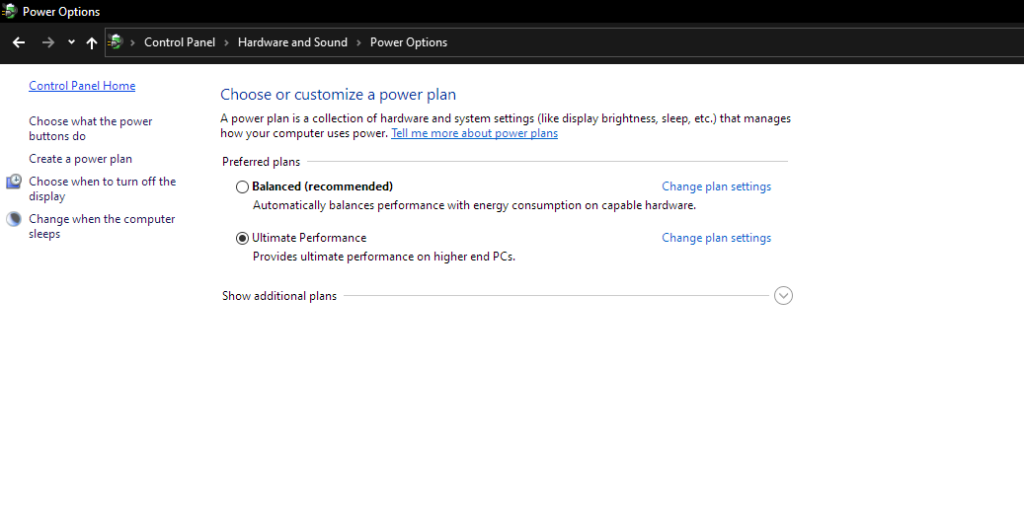1024x519 pixels.
Task: Open Change plan settings for Ultimate Performance
Action: coord(716,238)
